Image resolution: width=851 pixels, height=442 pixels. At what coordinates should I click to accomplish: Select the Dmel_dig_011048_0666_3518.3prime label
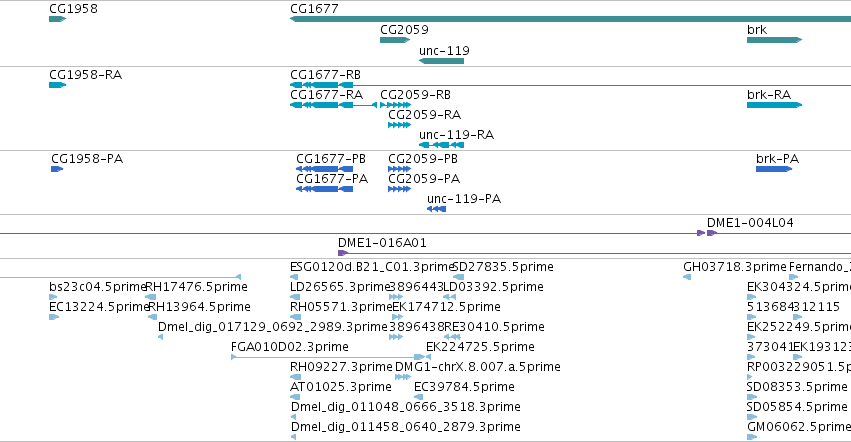click(405, 407)
